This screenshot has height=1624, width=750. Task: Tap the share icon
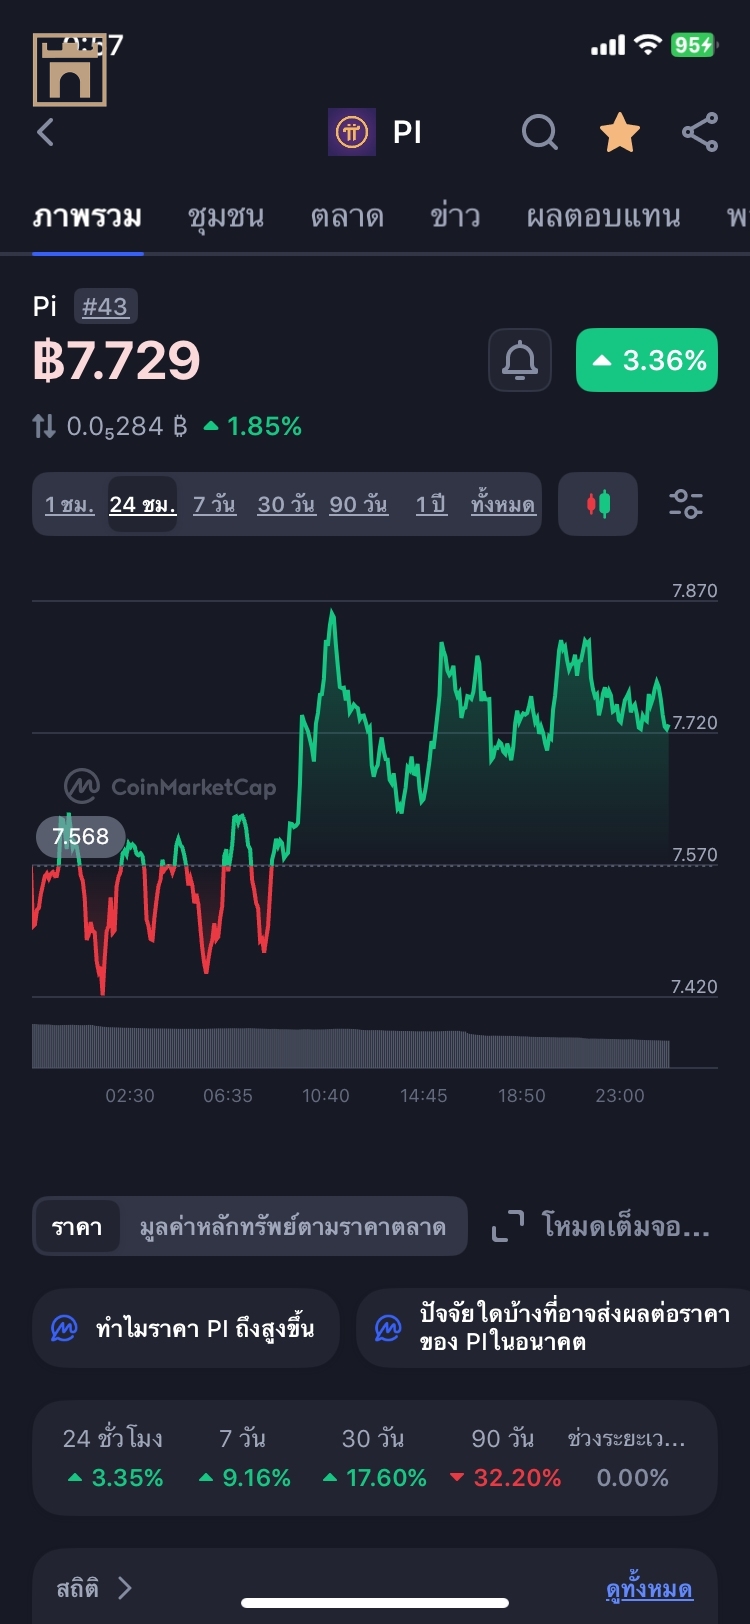[699, 132]
